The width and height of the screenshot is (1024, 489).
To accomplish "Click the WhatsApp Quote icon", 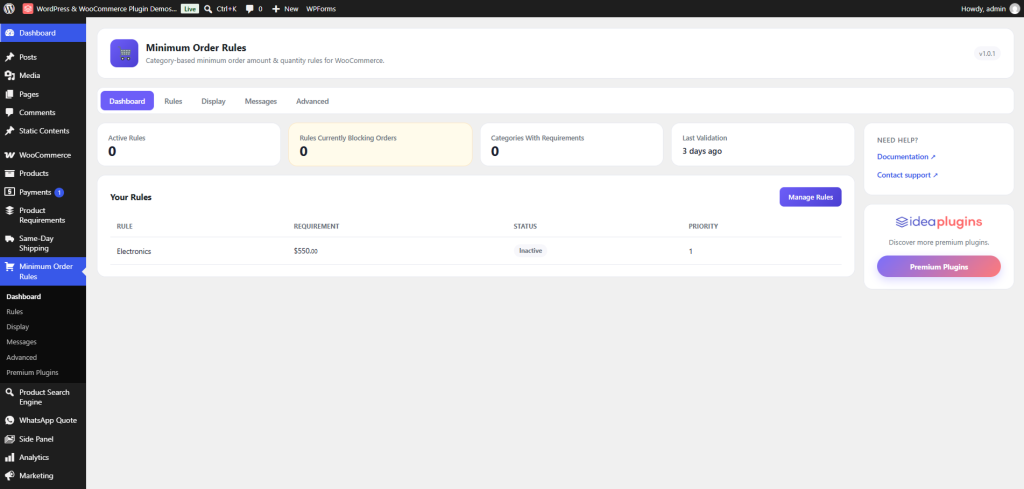I will (10, 420).
